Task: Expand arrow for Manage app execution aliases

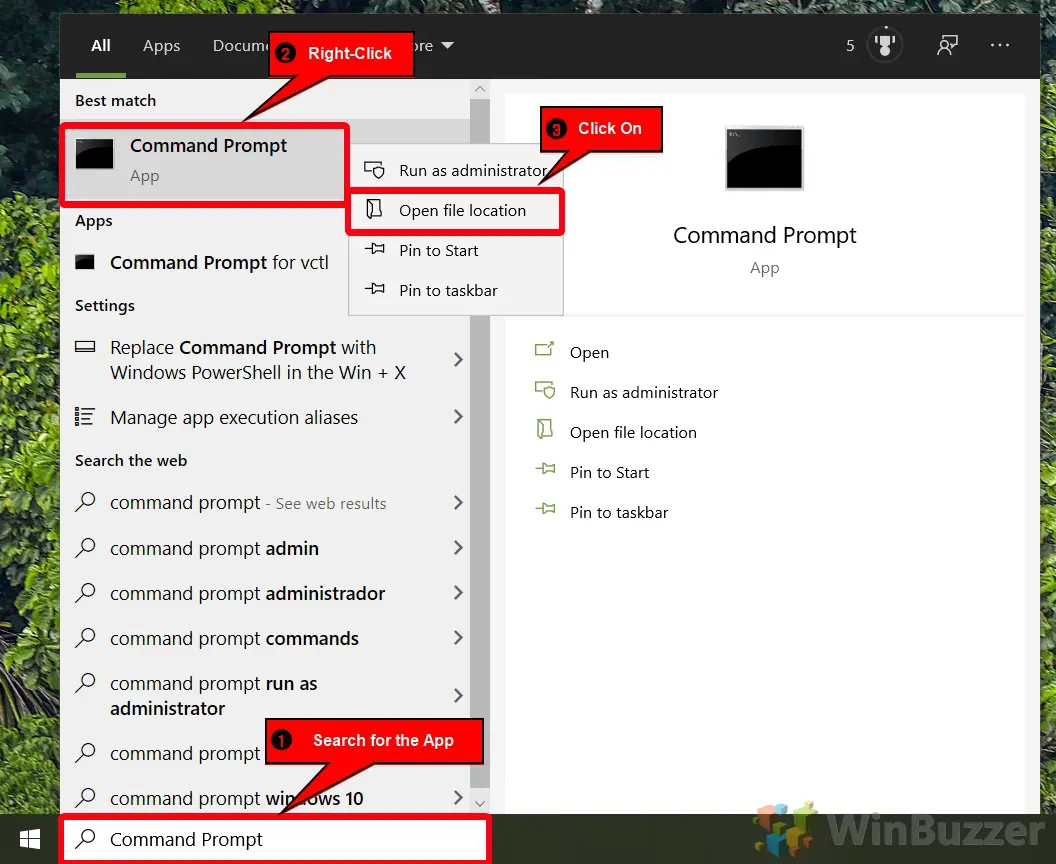Action: point(459,417)
